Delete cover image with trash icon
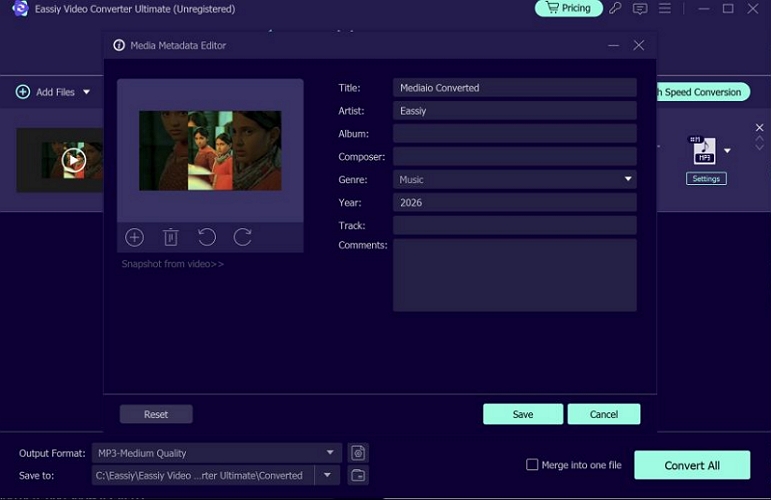The image size is (771, 500). pos(171,237)
